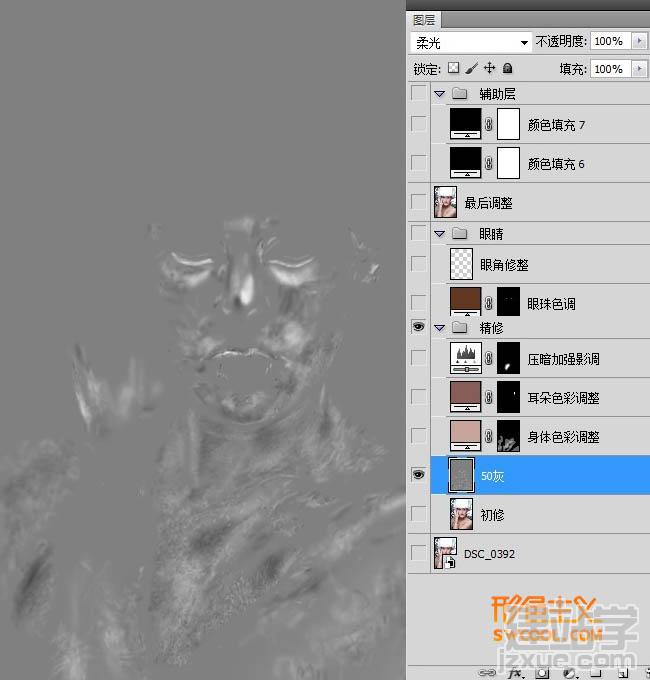Screen dimensions: 650x680
Task: Show the 最后调整 layer
Action: [418, 202]
